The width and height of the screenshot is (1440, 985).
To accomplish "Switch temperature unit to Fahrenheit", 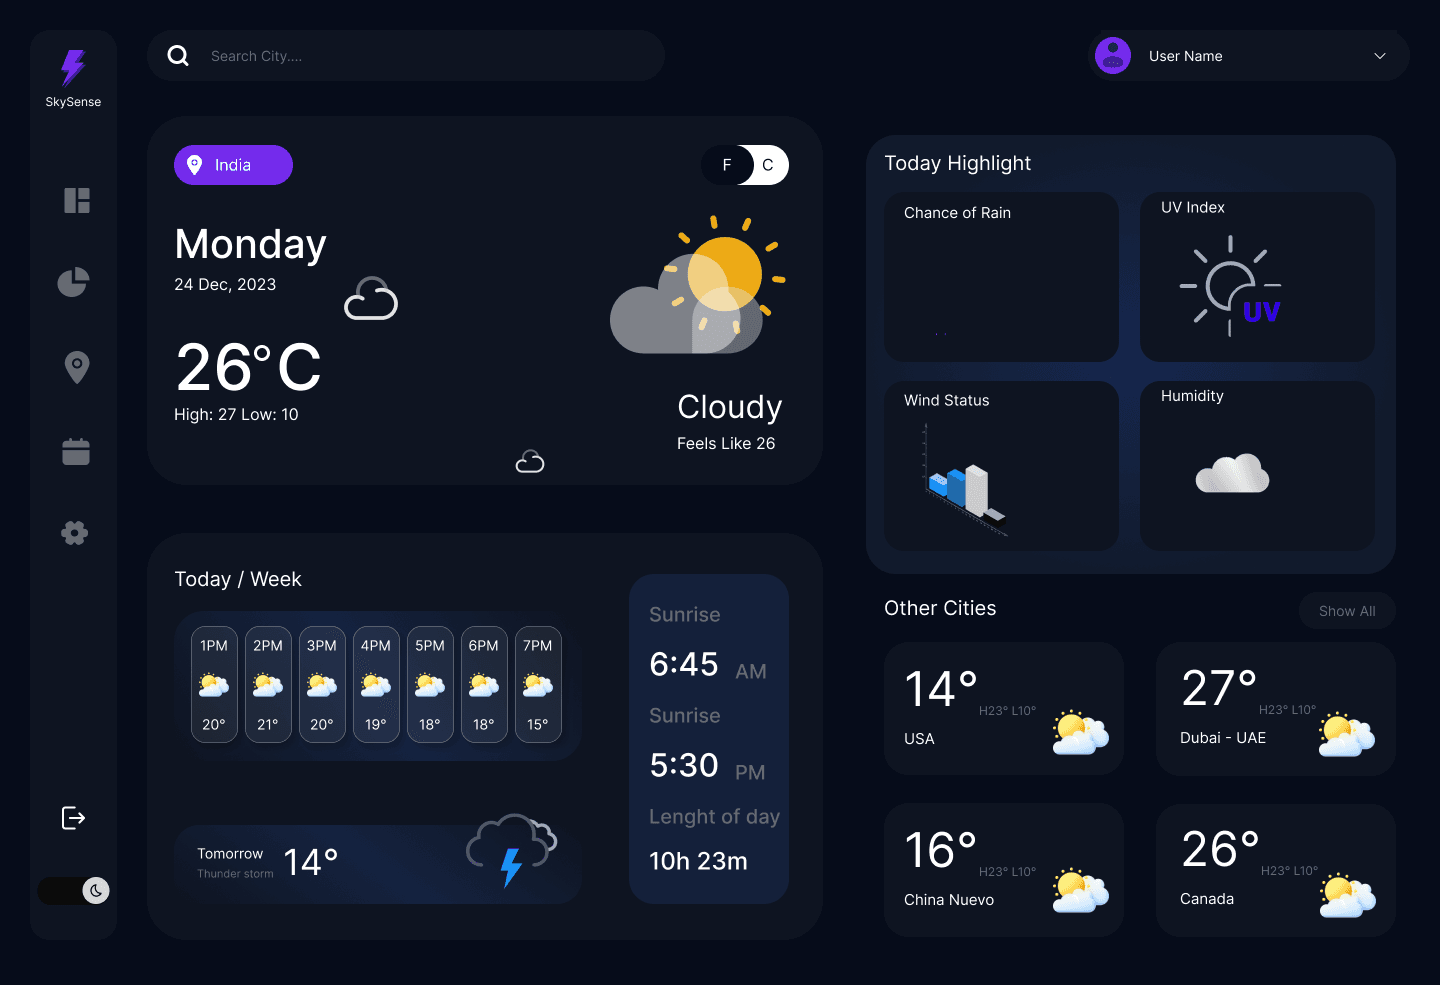I will coord(727,165).
